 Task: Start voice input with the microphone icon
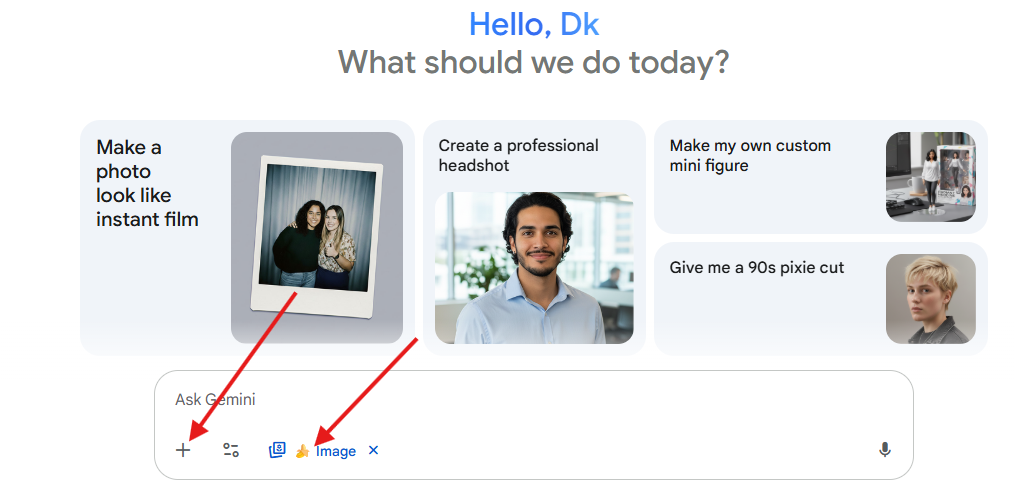coord(884,450)
